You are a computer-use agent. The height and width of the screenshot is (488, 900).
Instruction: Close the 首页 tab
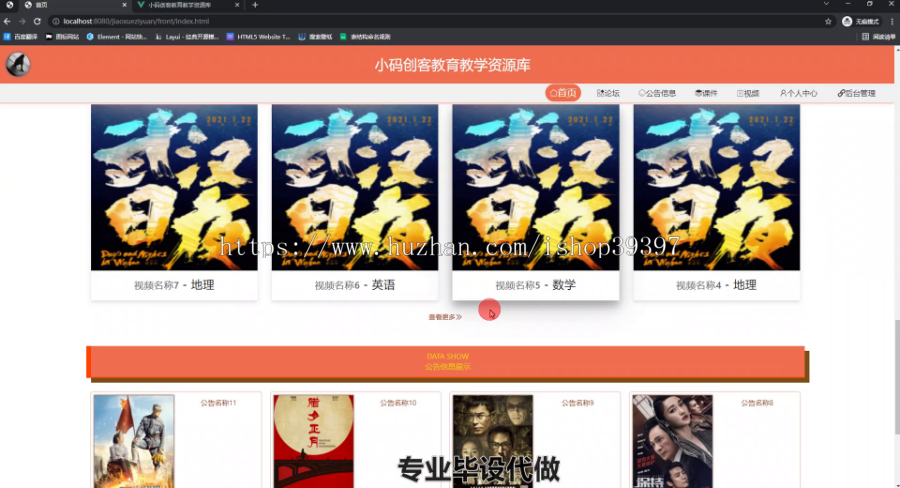(x=125, y=5)
